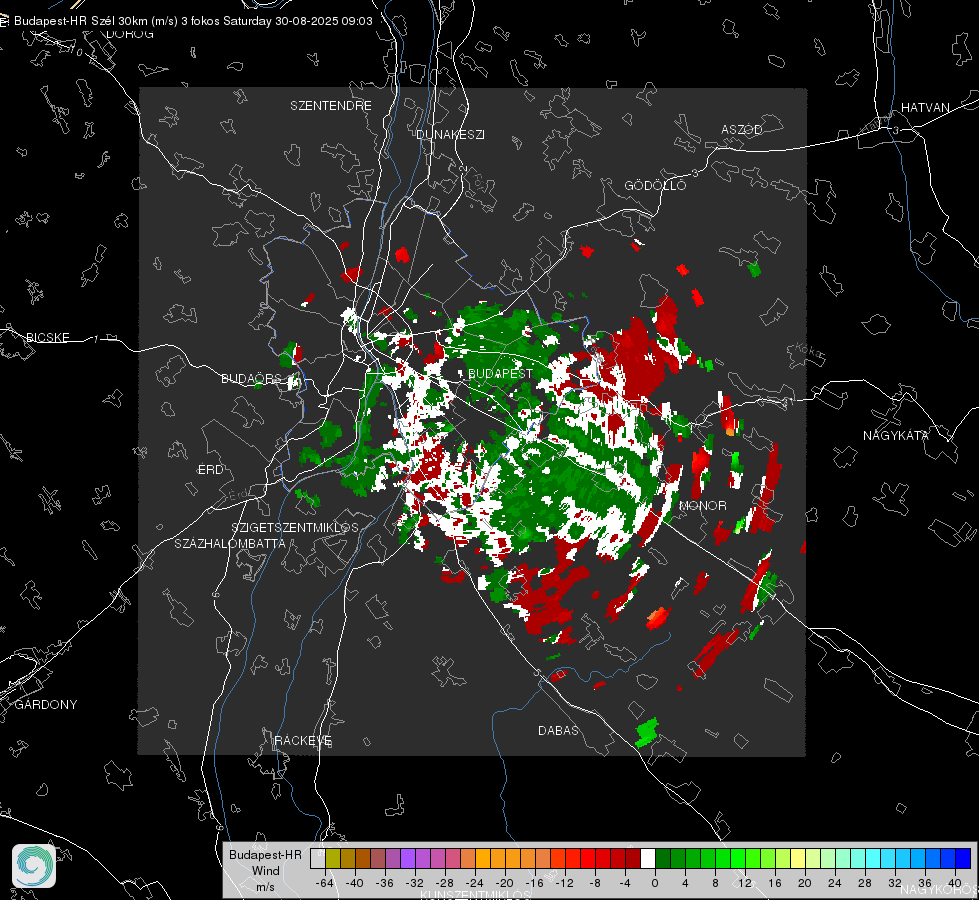Click the 0 legend scale value

pyautogui.click(x=654, y=883)
